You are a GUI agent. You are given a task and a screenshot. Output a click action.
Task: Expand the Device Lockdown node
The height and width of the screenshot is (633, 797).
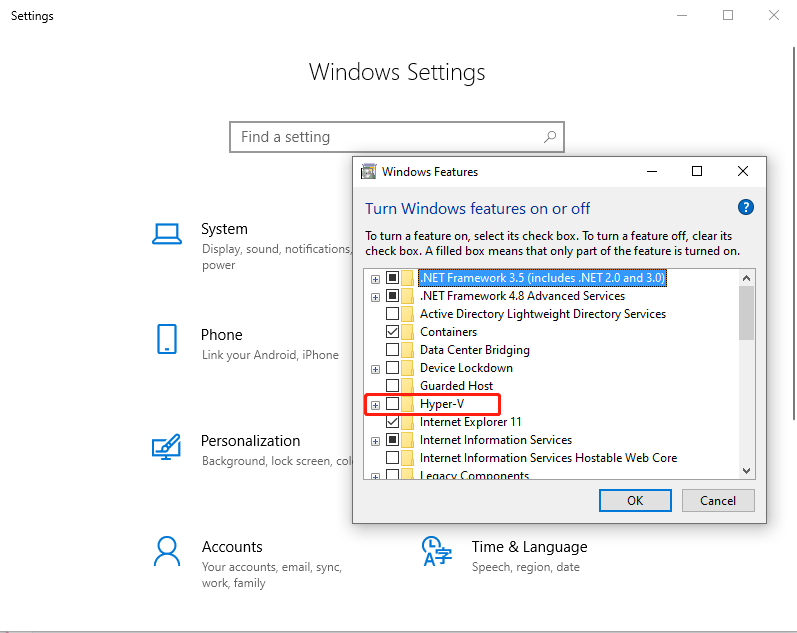(x=375, y=369)
